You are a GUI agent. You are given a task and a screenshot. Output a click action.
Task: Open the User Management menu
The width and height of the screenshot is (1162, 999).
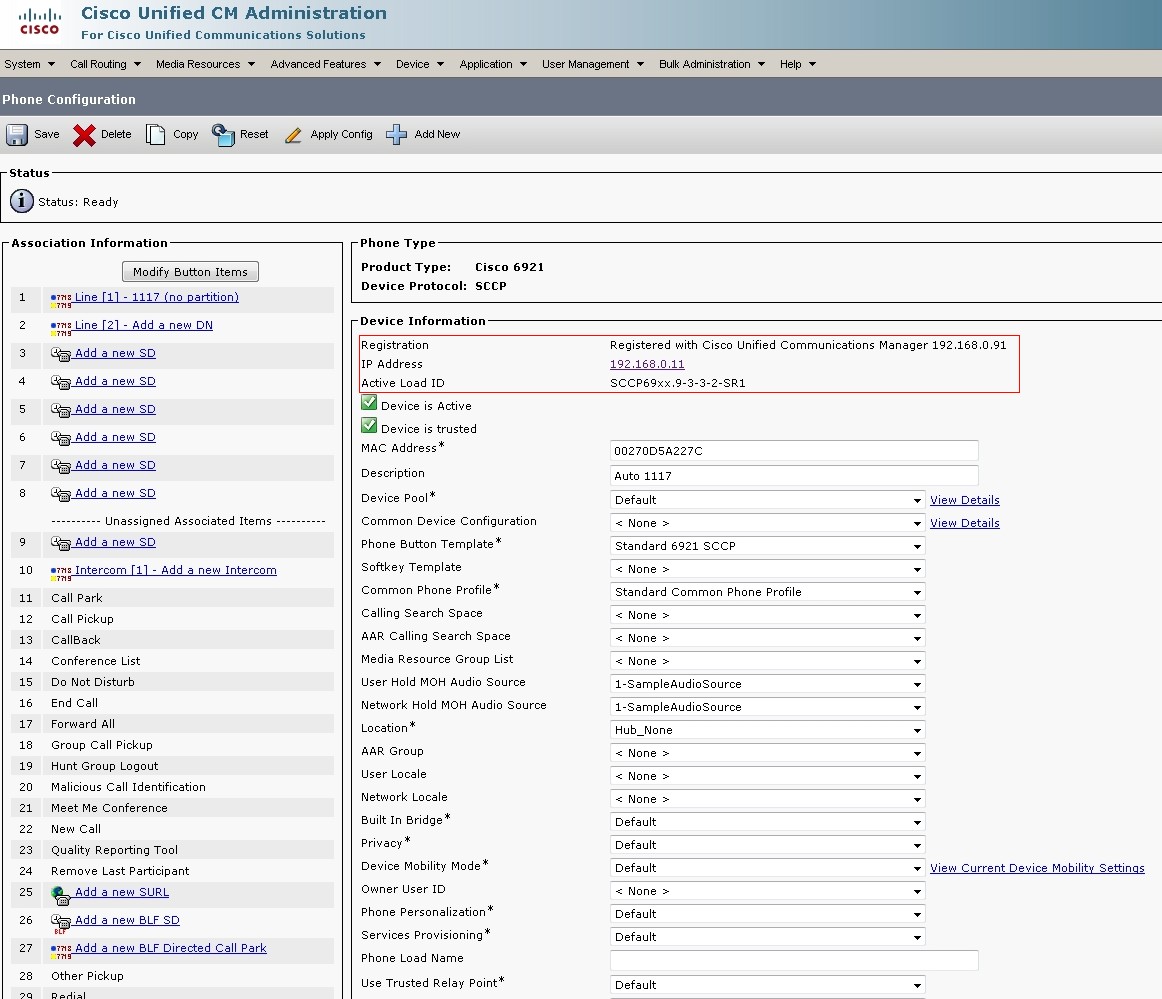click(593, 64)
